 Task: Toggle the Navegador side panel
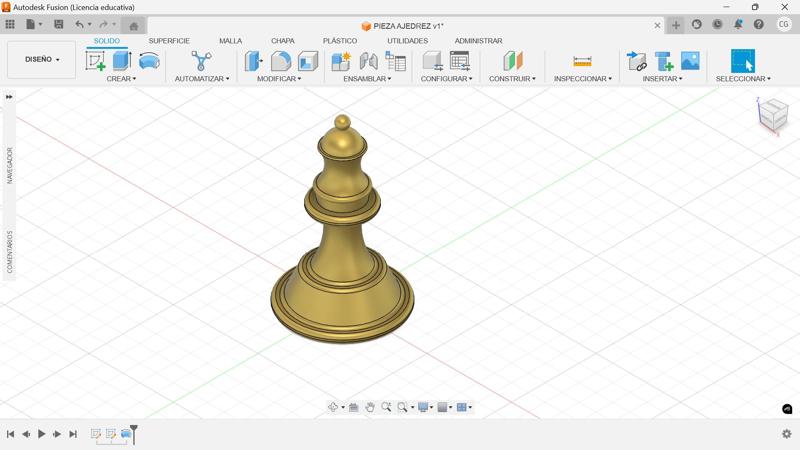point(10,165)
